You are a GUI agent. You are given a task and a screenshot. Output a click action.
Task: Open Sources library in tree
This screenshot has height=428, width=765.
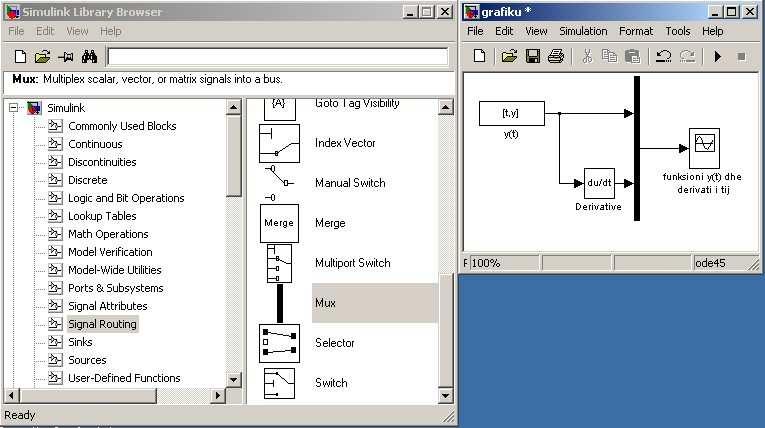(87, 360)
